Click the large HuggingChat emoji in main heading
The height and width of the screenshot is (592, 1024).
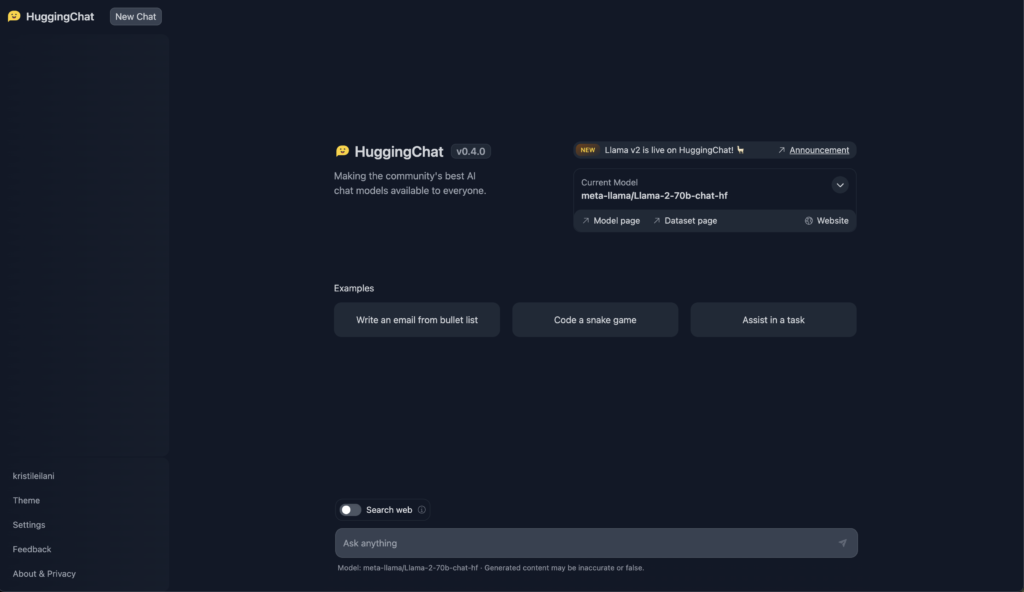342,151
